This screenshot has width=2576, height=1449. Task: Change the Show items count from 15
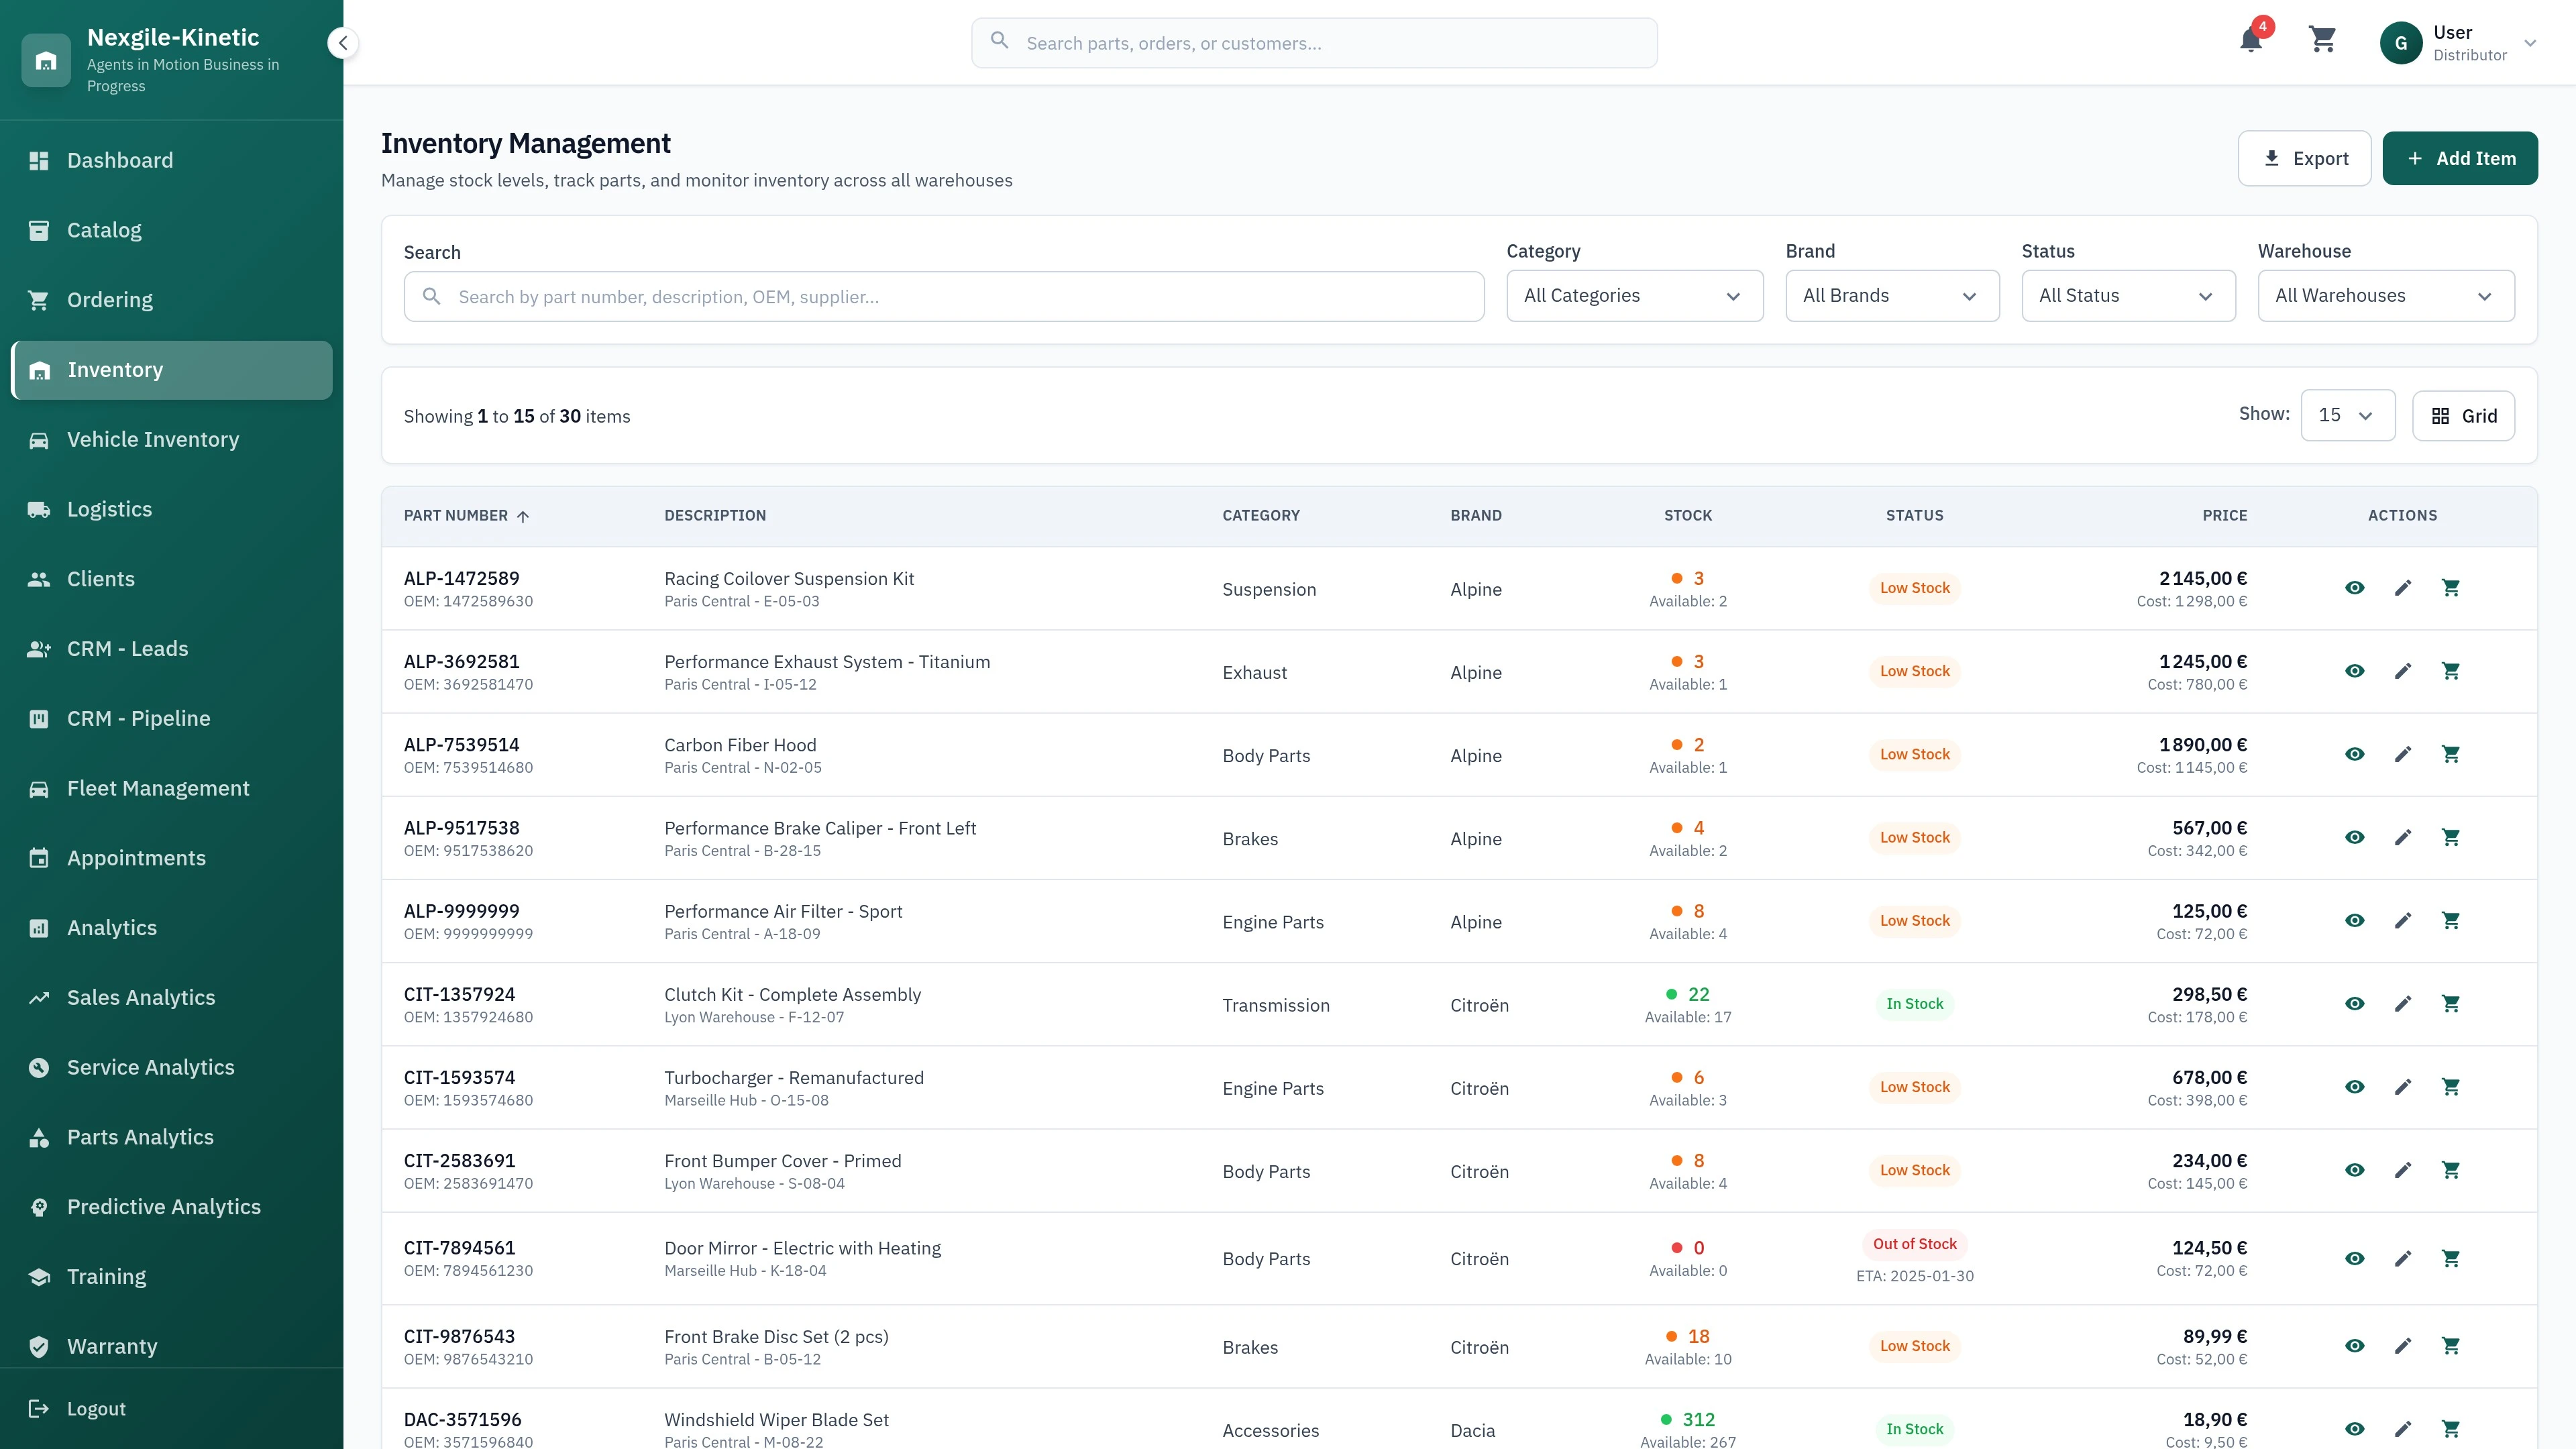[x=2348, y=414]
